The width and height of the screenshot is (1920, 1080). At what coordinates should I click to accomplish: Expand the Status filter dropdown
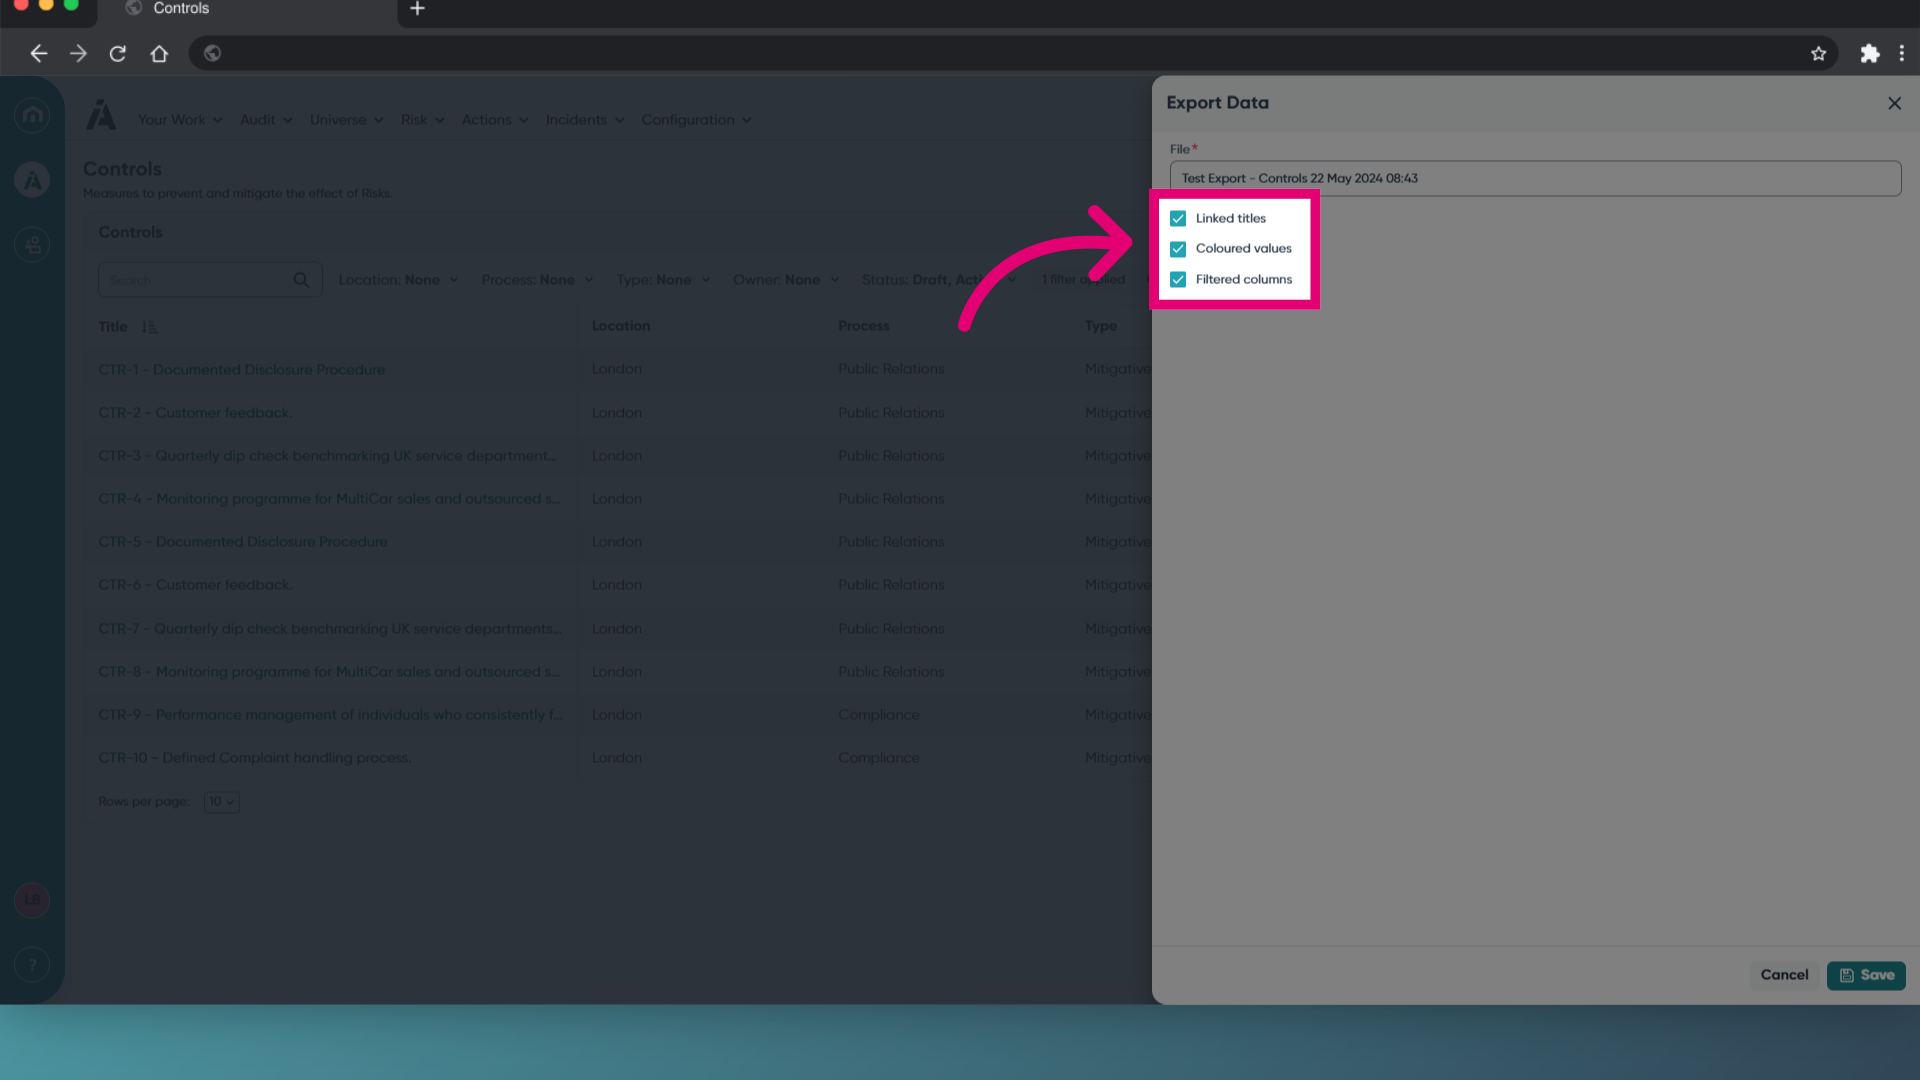click(x=938, y=280)
